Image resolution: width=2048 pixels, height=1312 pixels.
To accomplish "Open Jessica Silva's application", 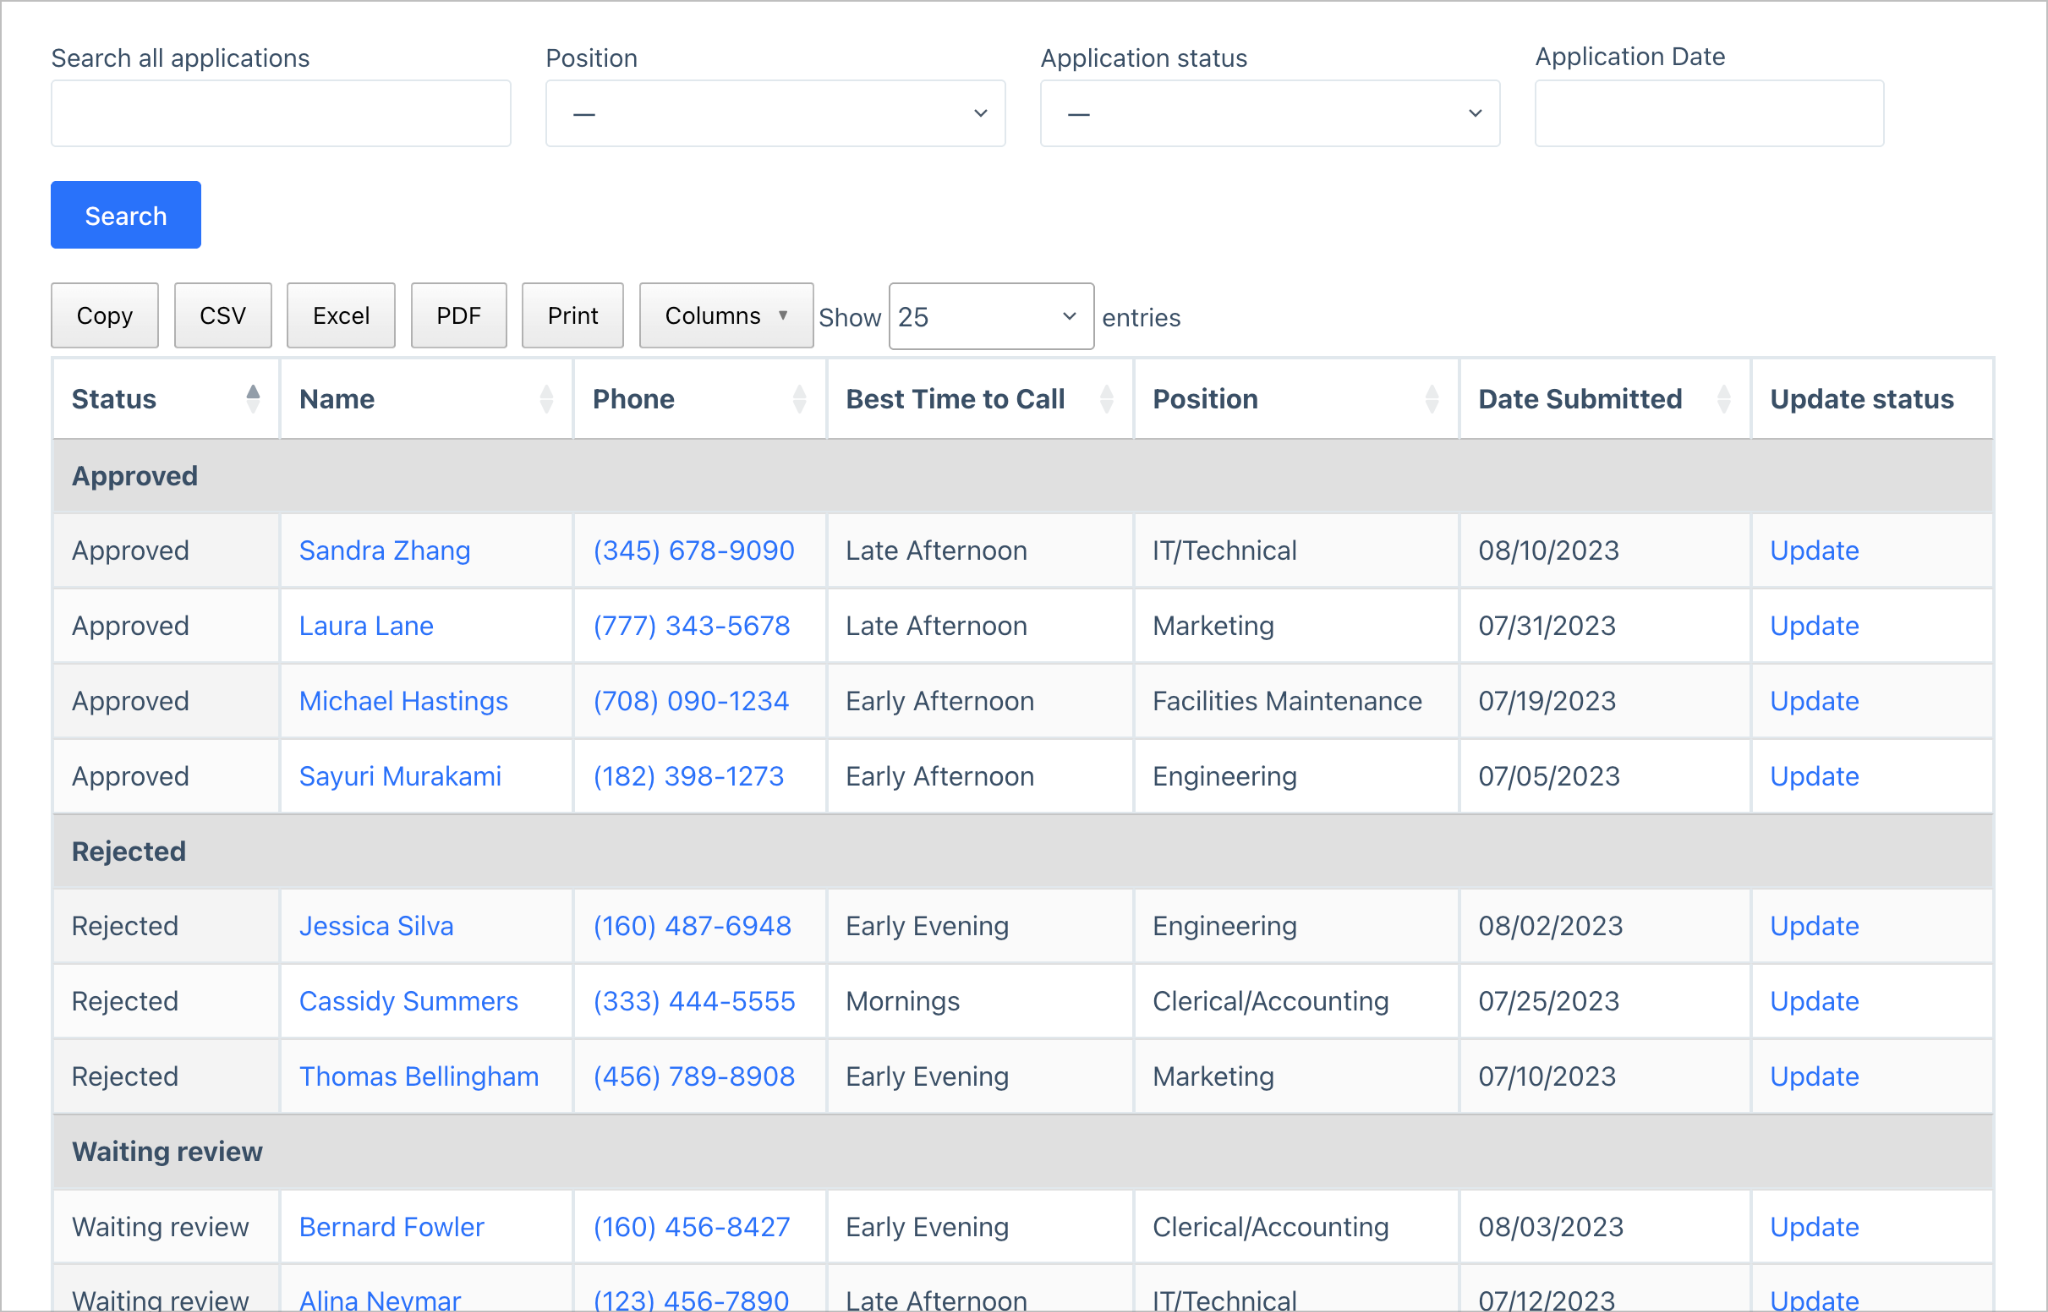I will [376, 926].
